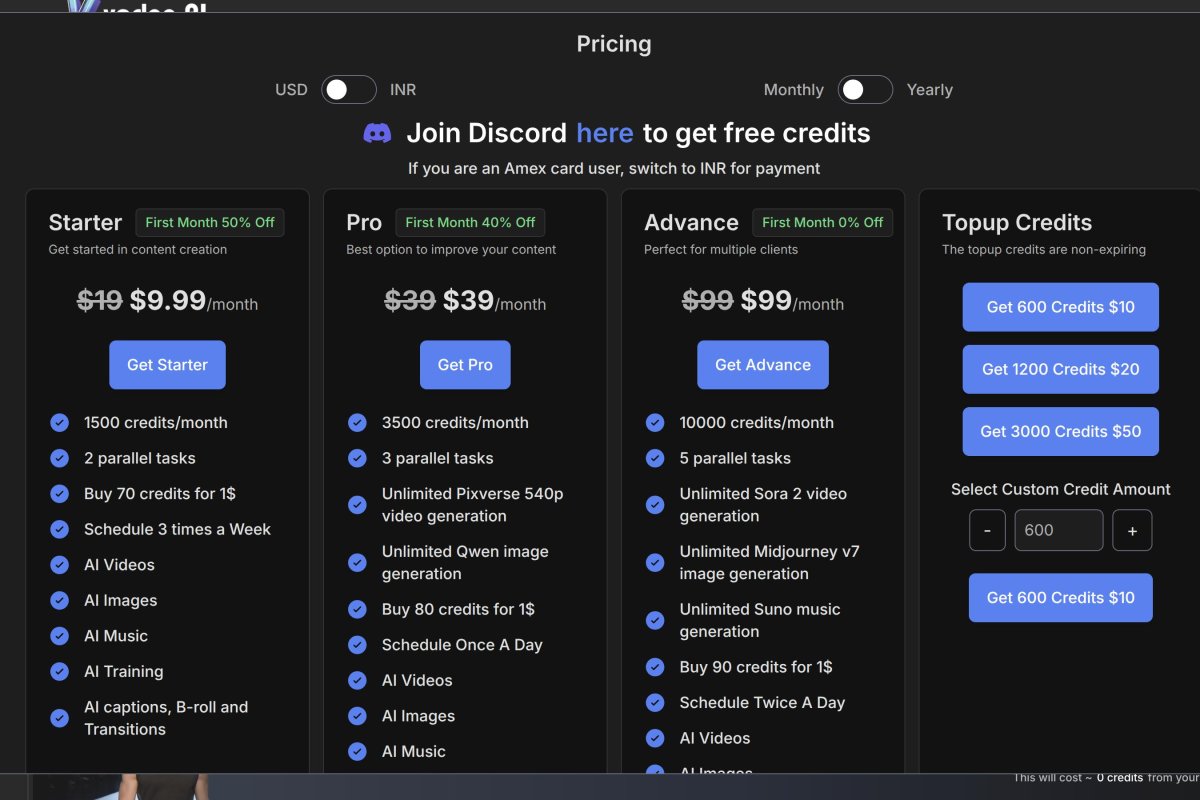1200x800 pixels.
Task: Click checkmark next to Schedule Once A Day
Action: tap(357, 645)
